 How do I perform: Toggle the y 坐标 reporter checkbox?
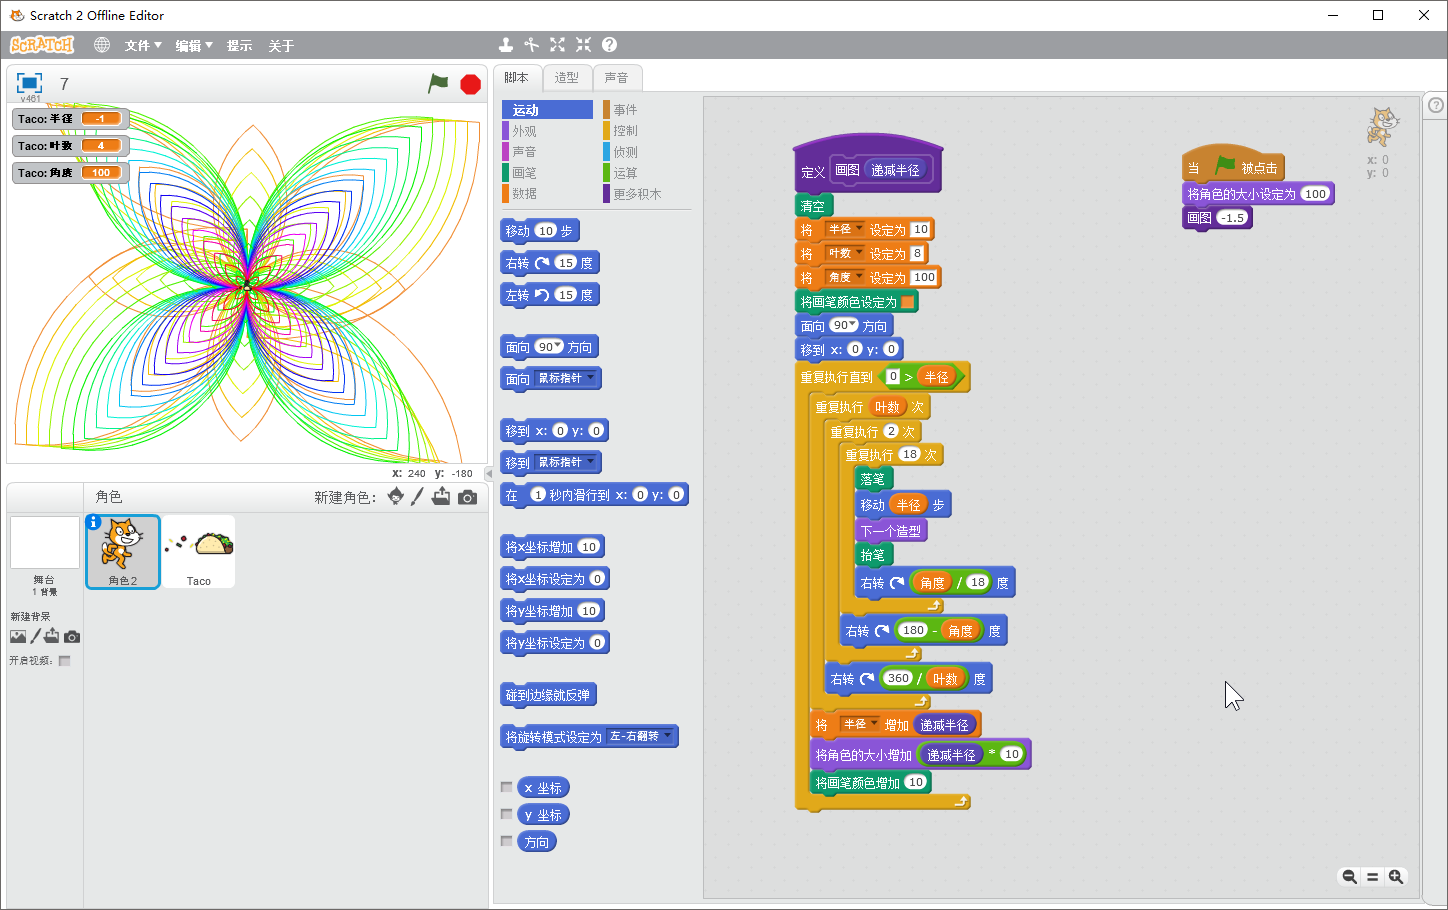click(x=507, y=814)
